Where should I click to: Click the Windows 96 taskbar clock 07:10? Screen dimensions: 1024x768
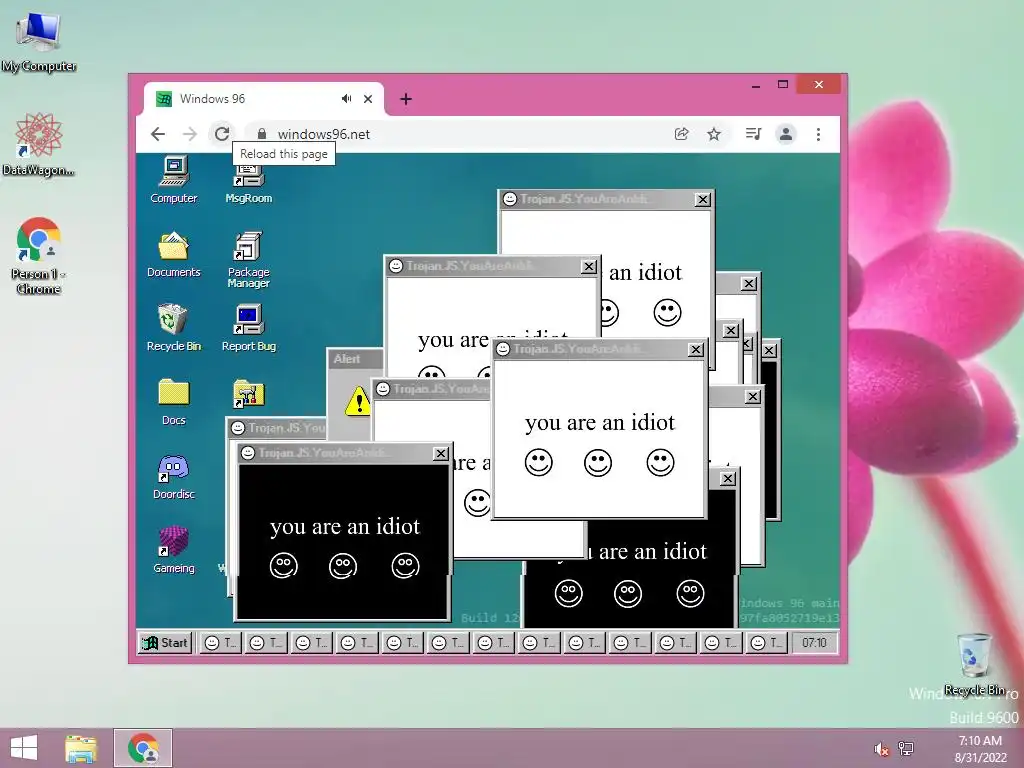point(814,643)
